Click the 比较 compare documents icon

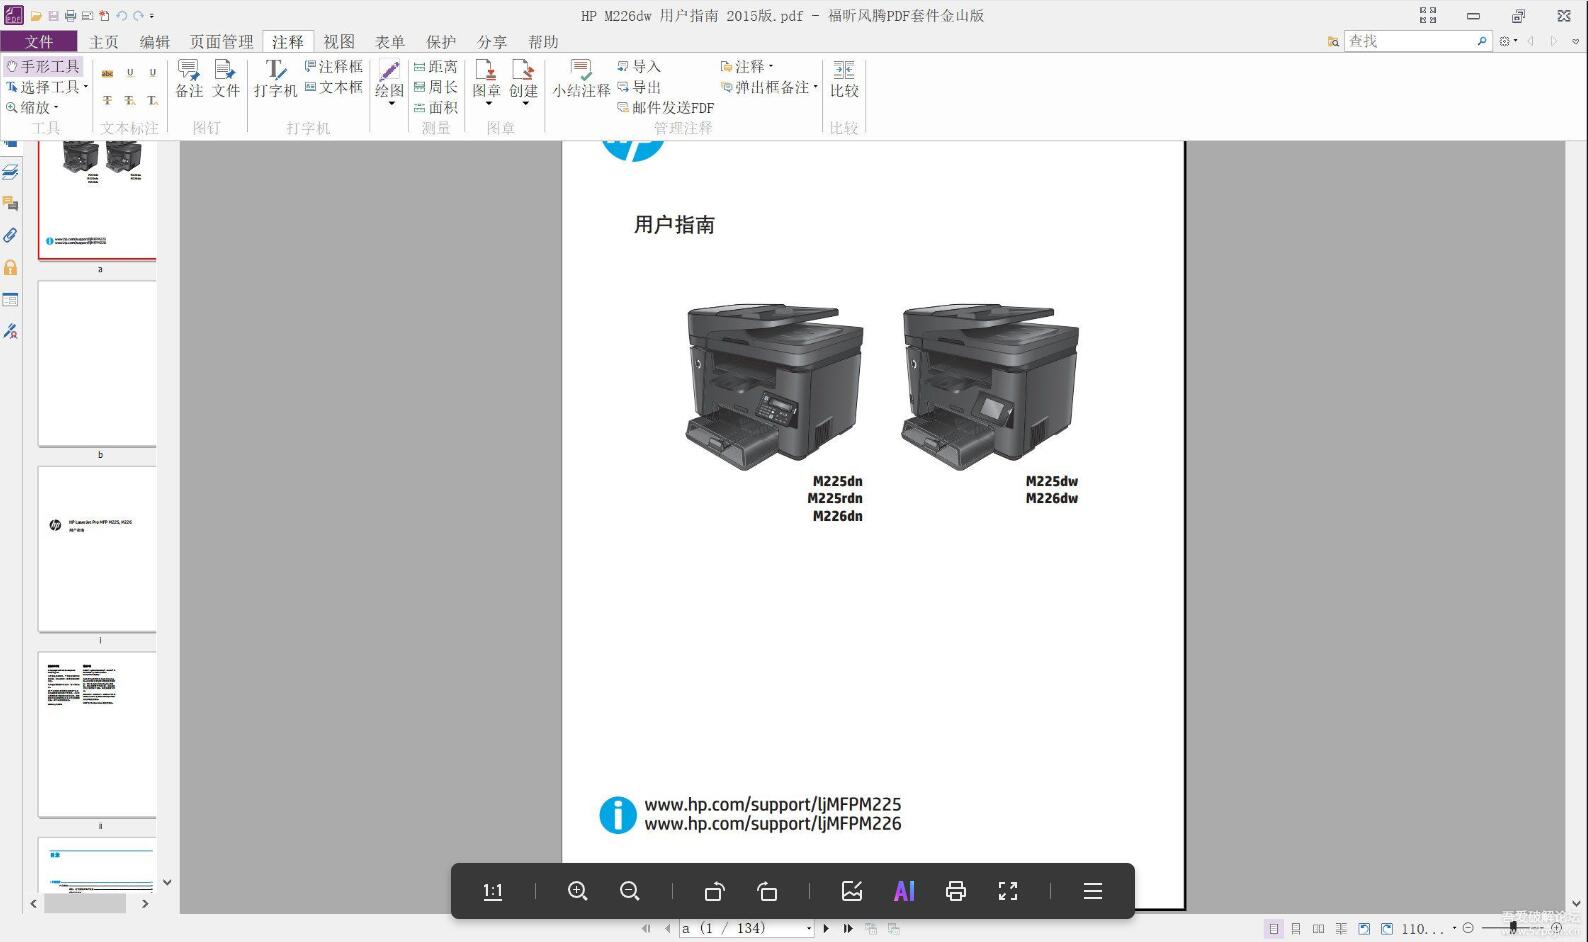pos(844,78)
